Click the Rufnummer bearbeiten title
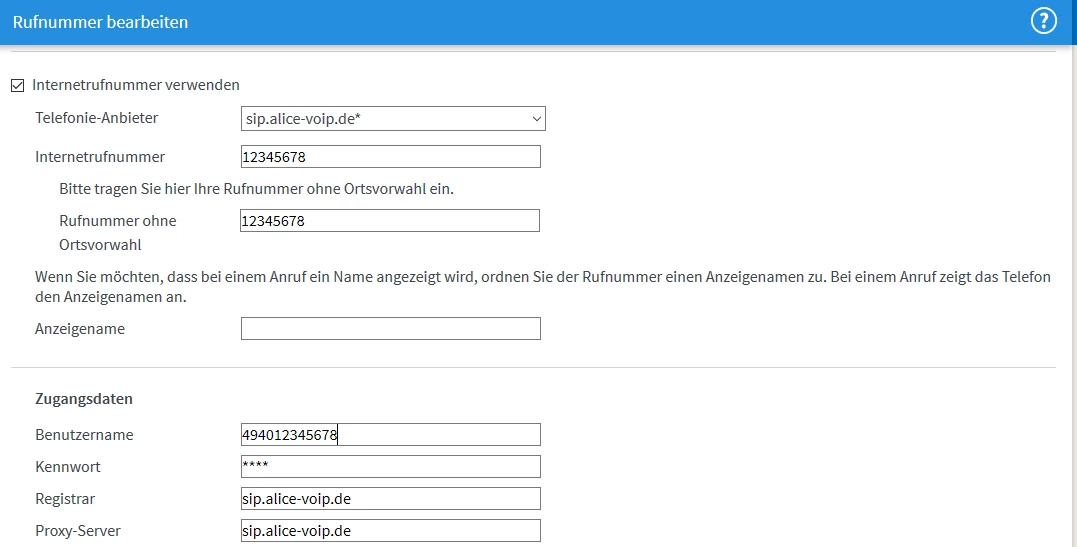Screen dimensions: 1077x547 [100, 22]
